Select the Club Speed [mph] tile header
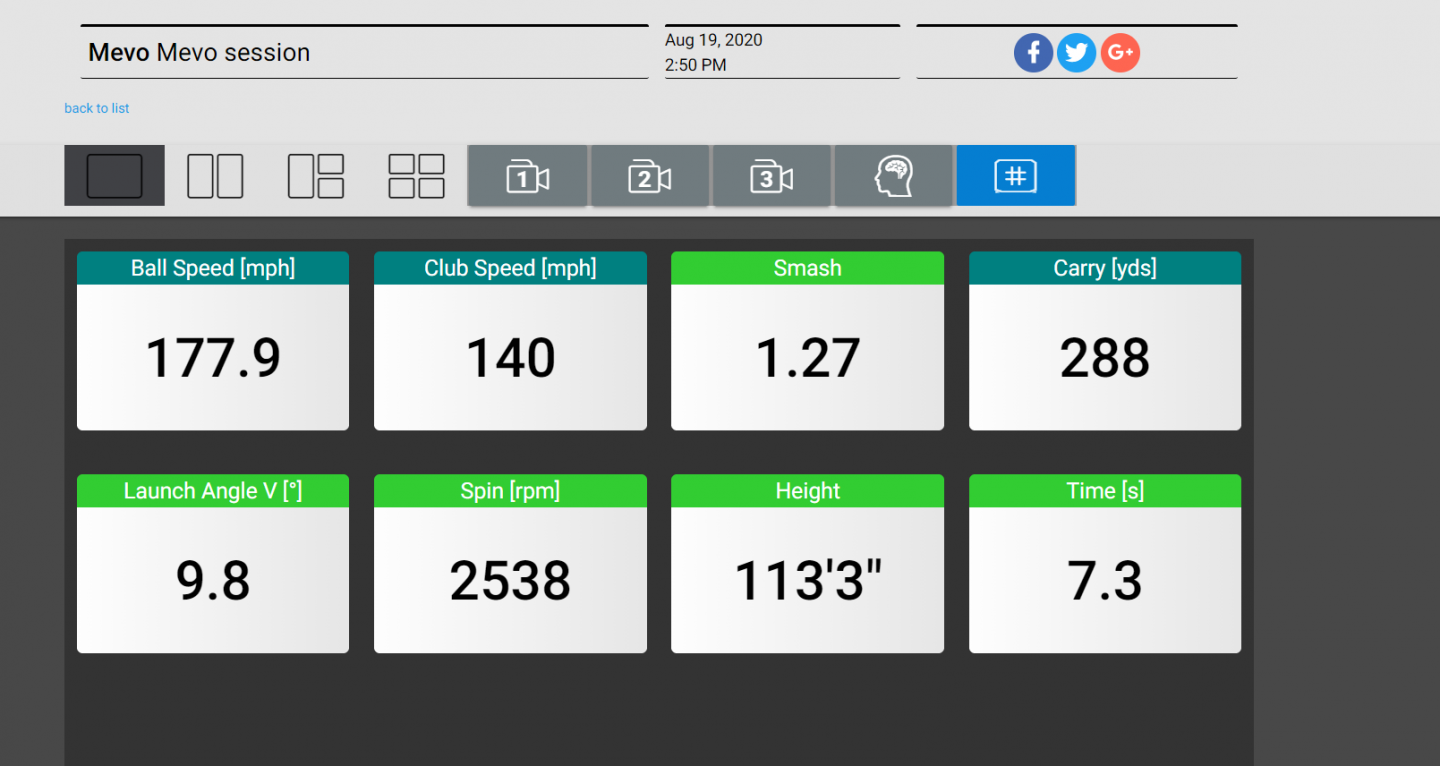Viewport: 1440px width, 766px height. (510, 268)
